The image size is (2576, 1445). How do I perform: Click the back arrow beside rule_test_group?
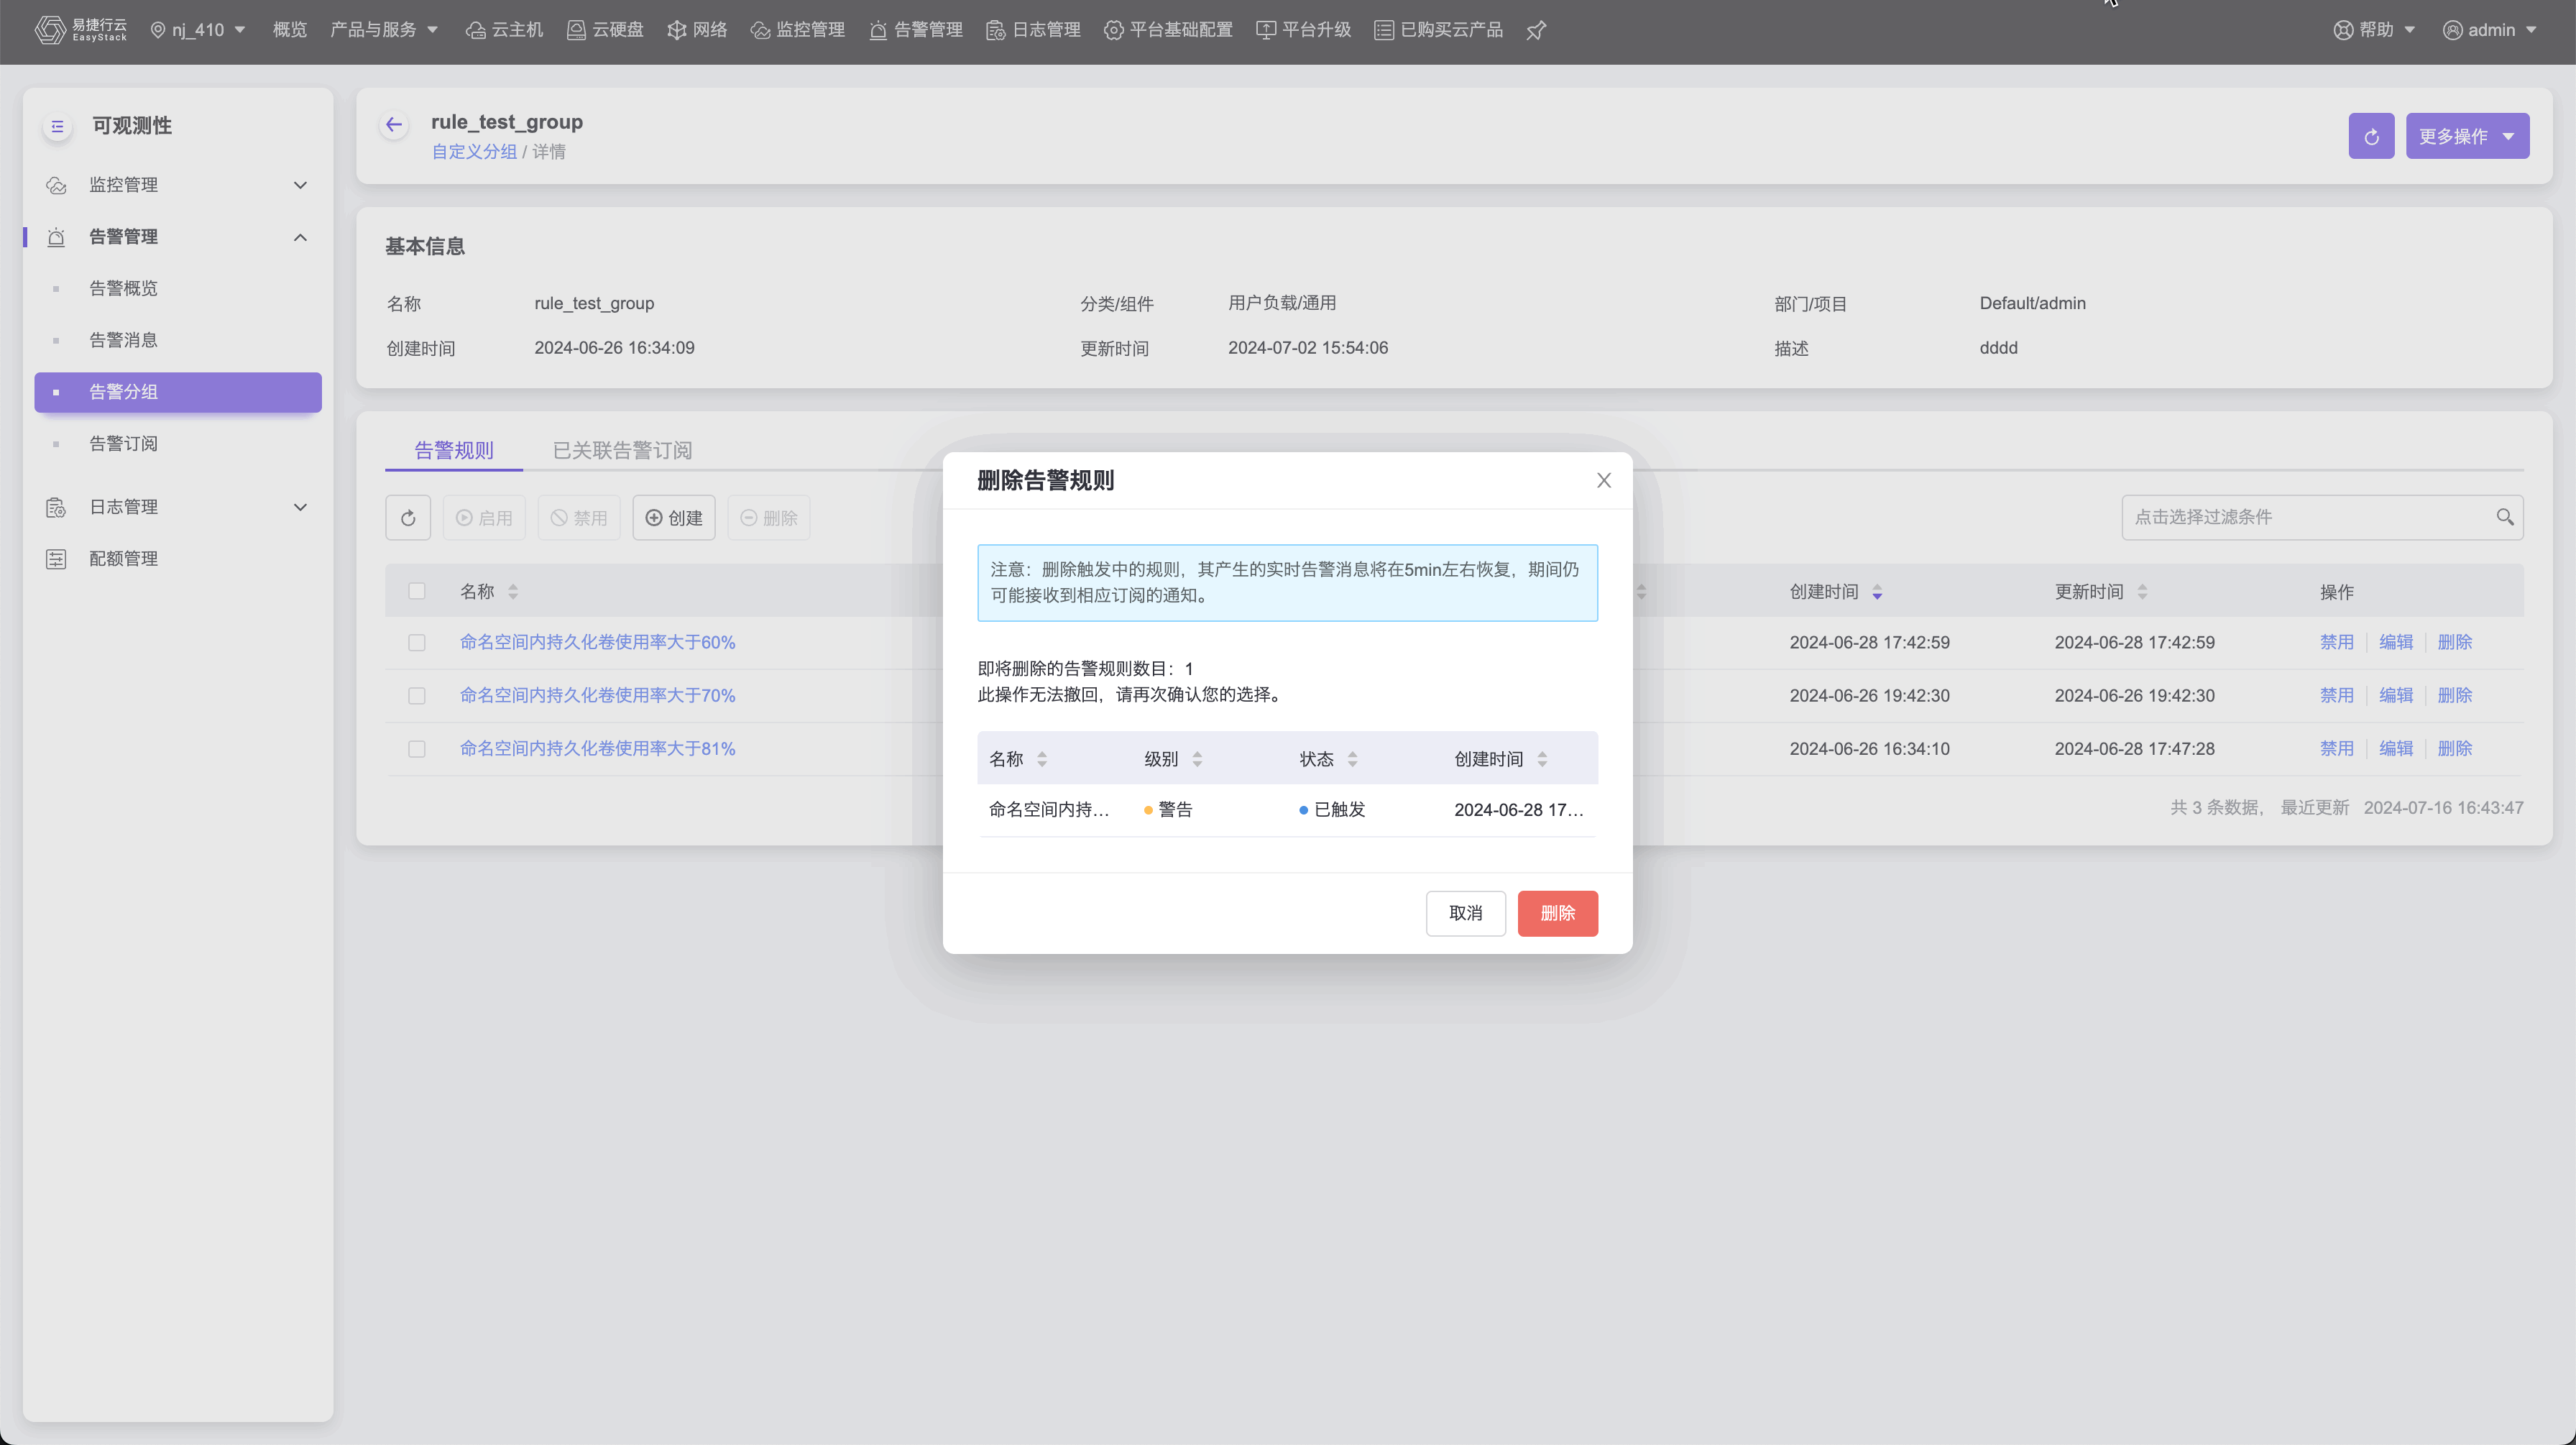click(394, 125)
